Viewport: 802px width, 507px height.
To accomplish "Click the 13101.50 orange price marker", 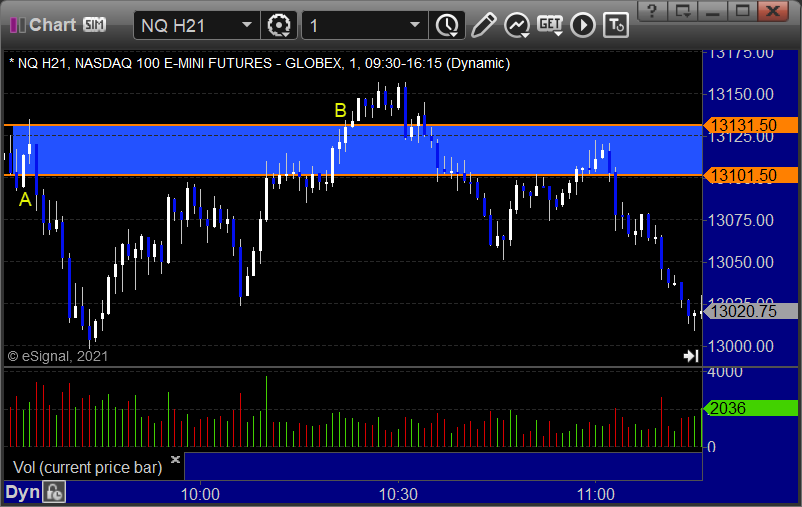I will tap(750, 175).
